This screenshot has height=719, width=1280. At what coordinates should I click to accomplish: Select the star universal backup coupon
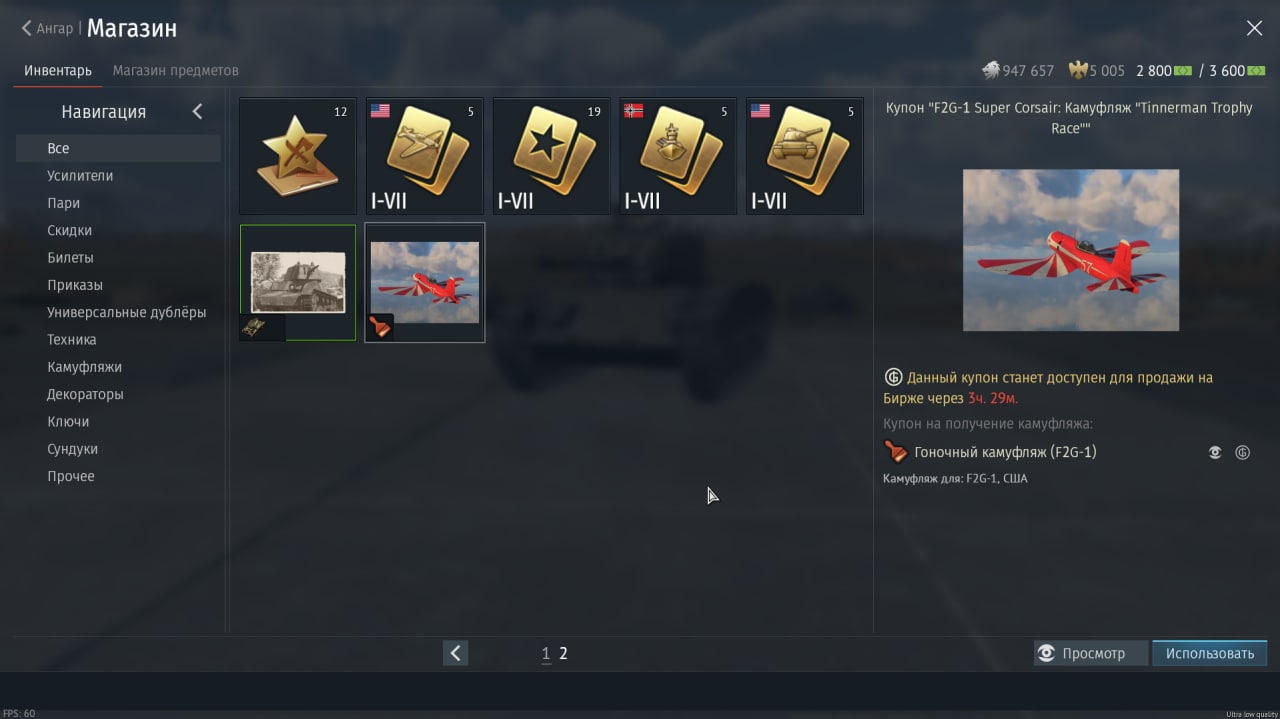pos(552,156)
